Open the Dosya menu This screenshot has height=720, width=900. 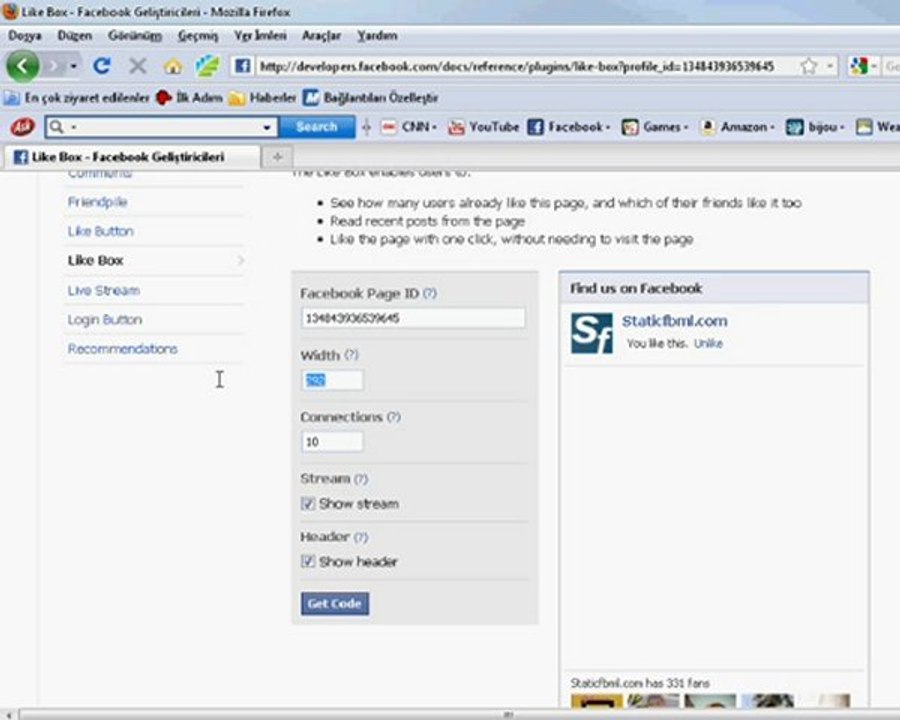click(25, 36)
